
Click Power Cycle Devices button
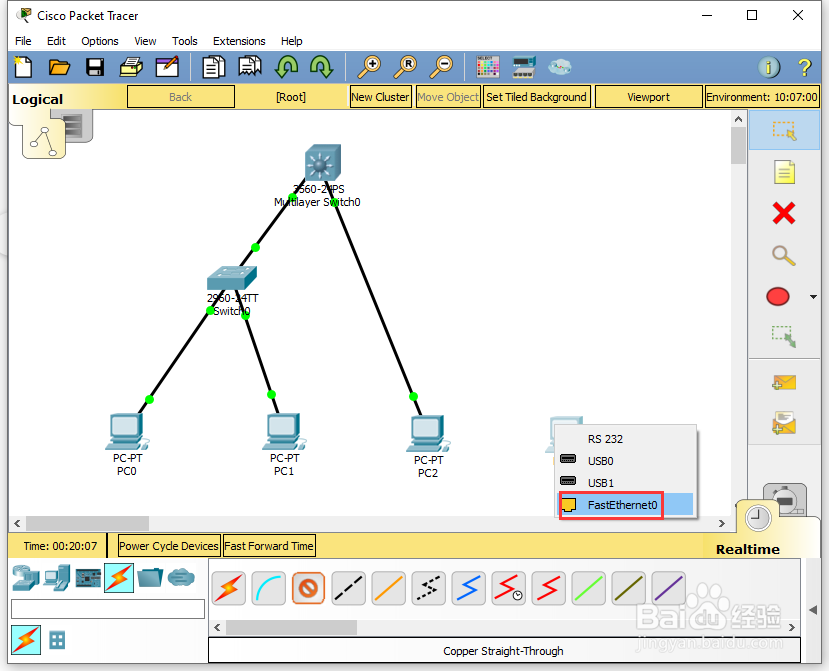point(169,546)
